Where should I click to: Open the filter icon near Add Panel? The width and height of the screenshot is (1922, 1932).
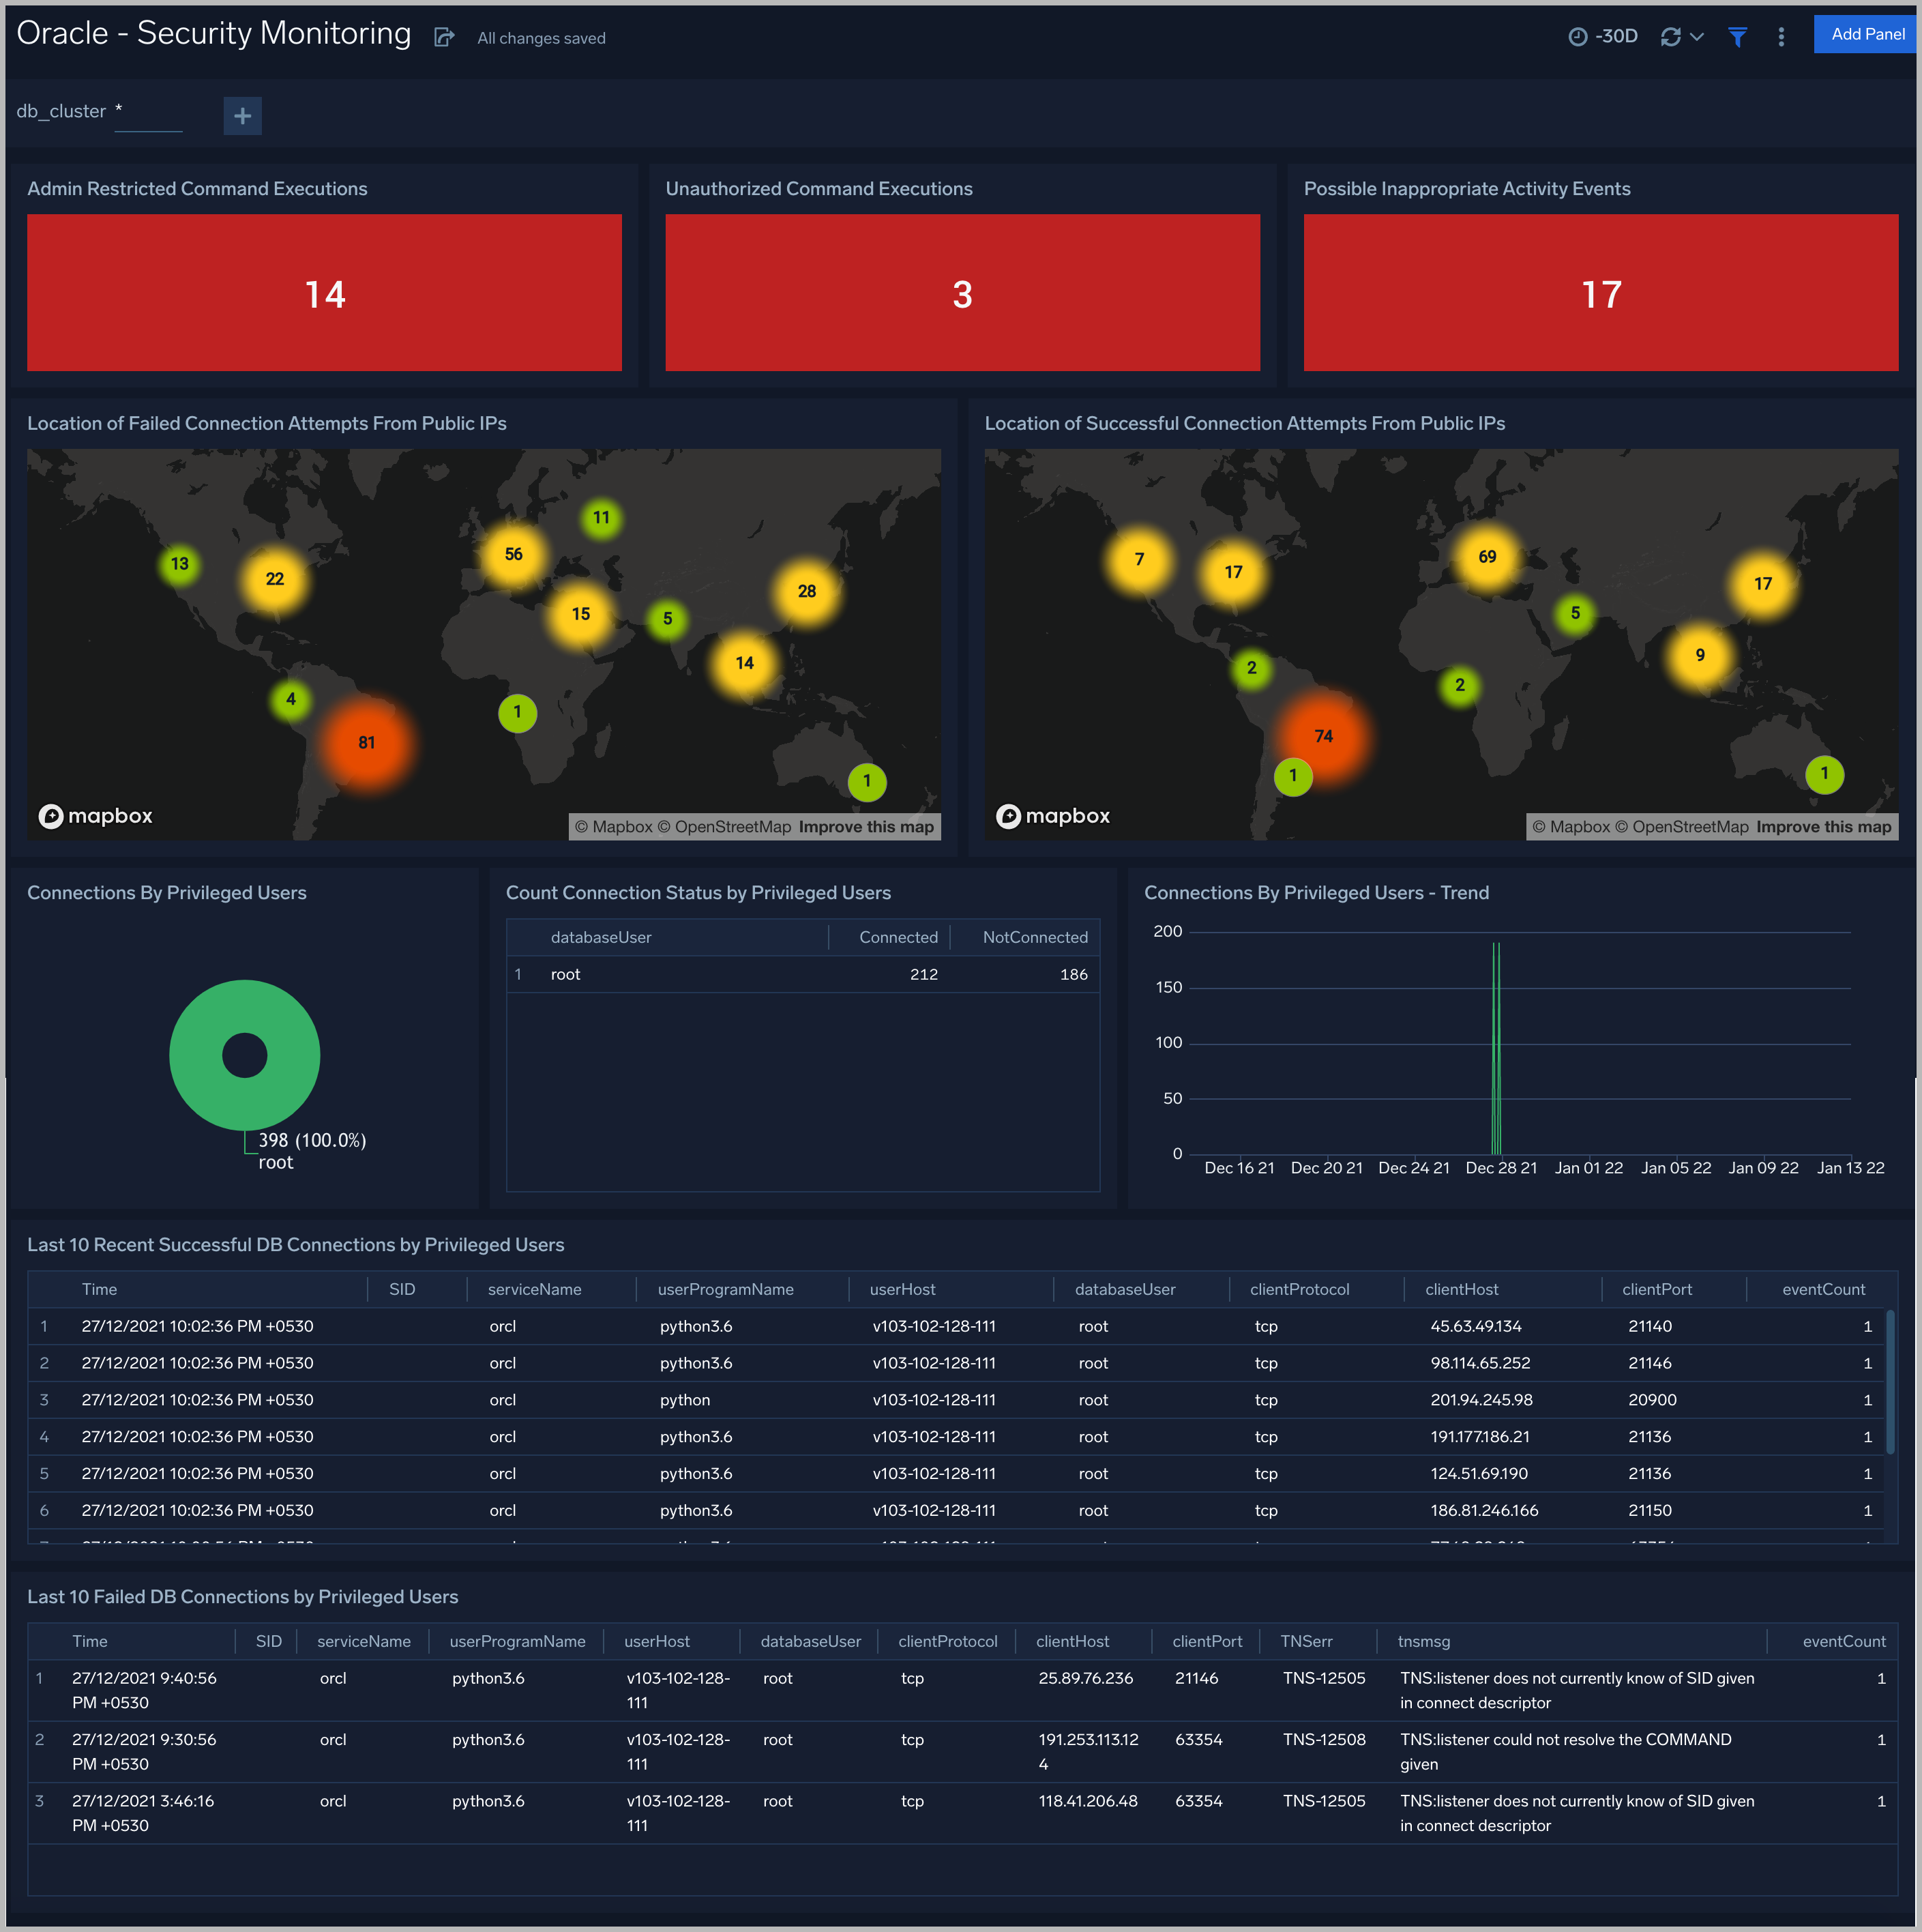click(x=1737, y=36)
